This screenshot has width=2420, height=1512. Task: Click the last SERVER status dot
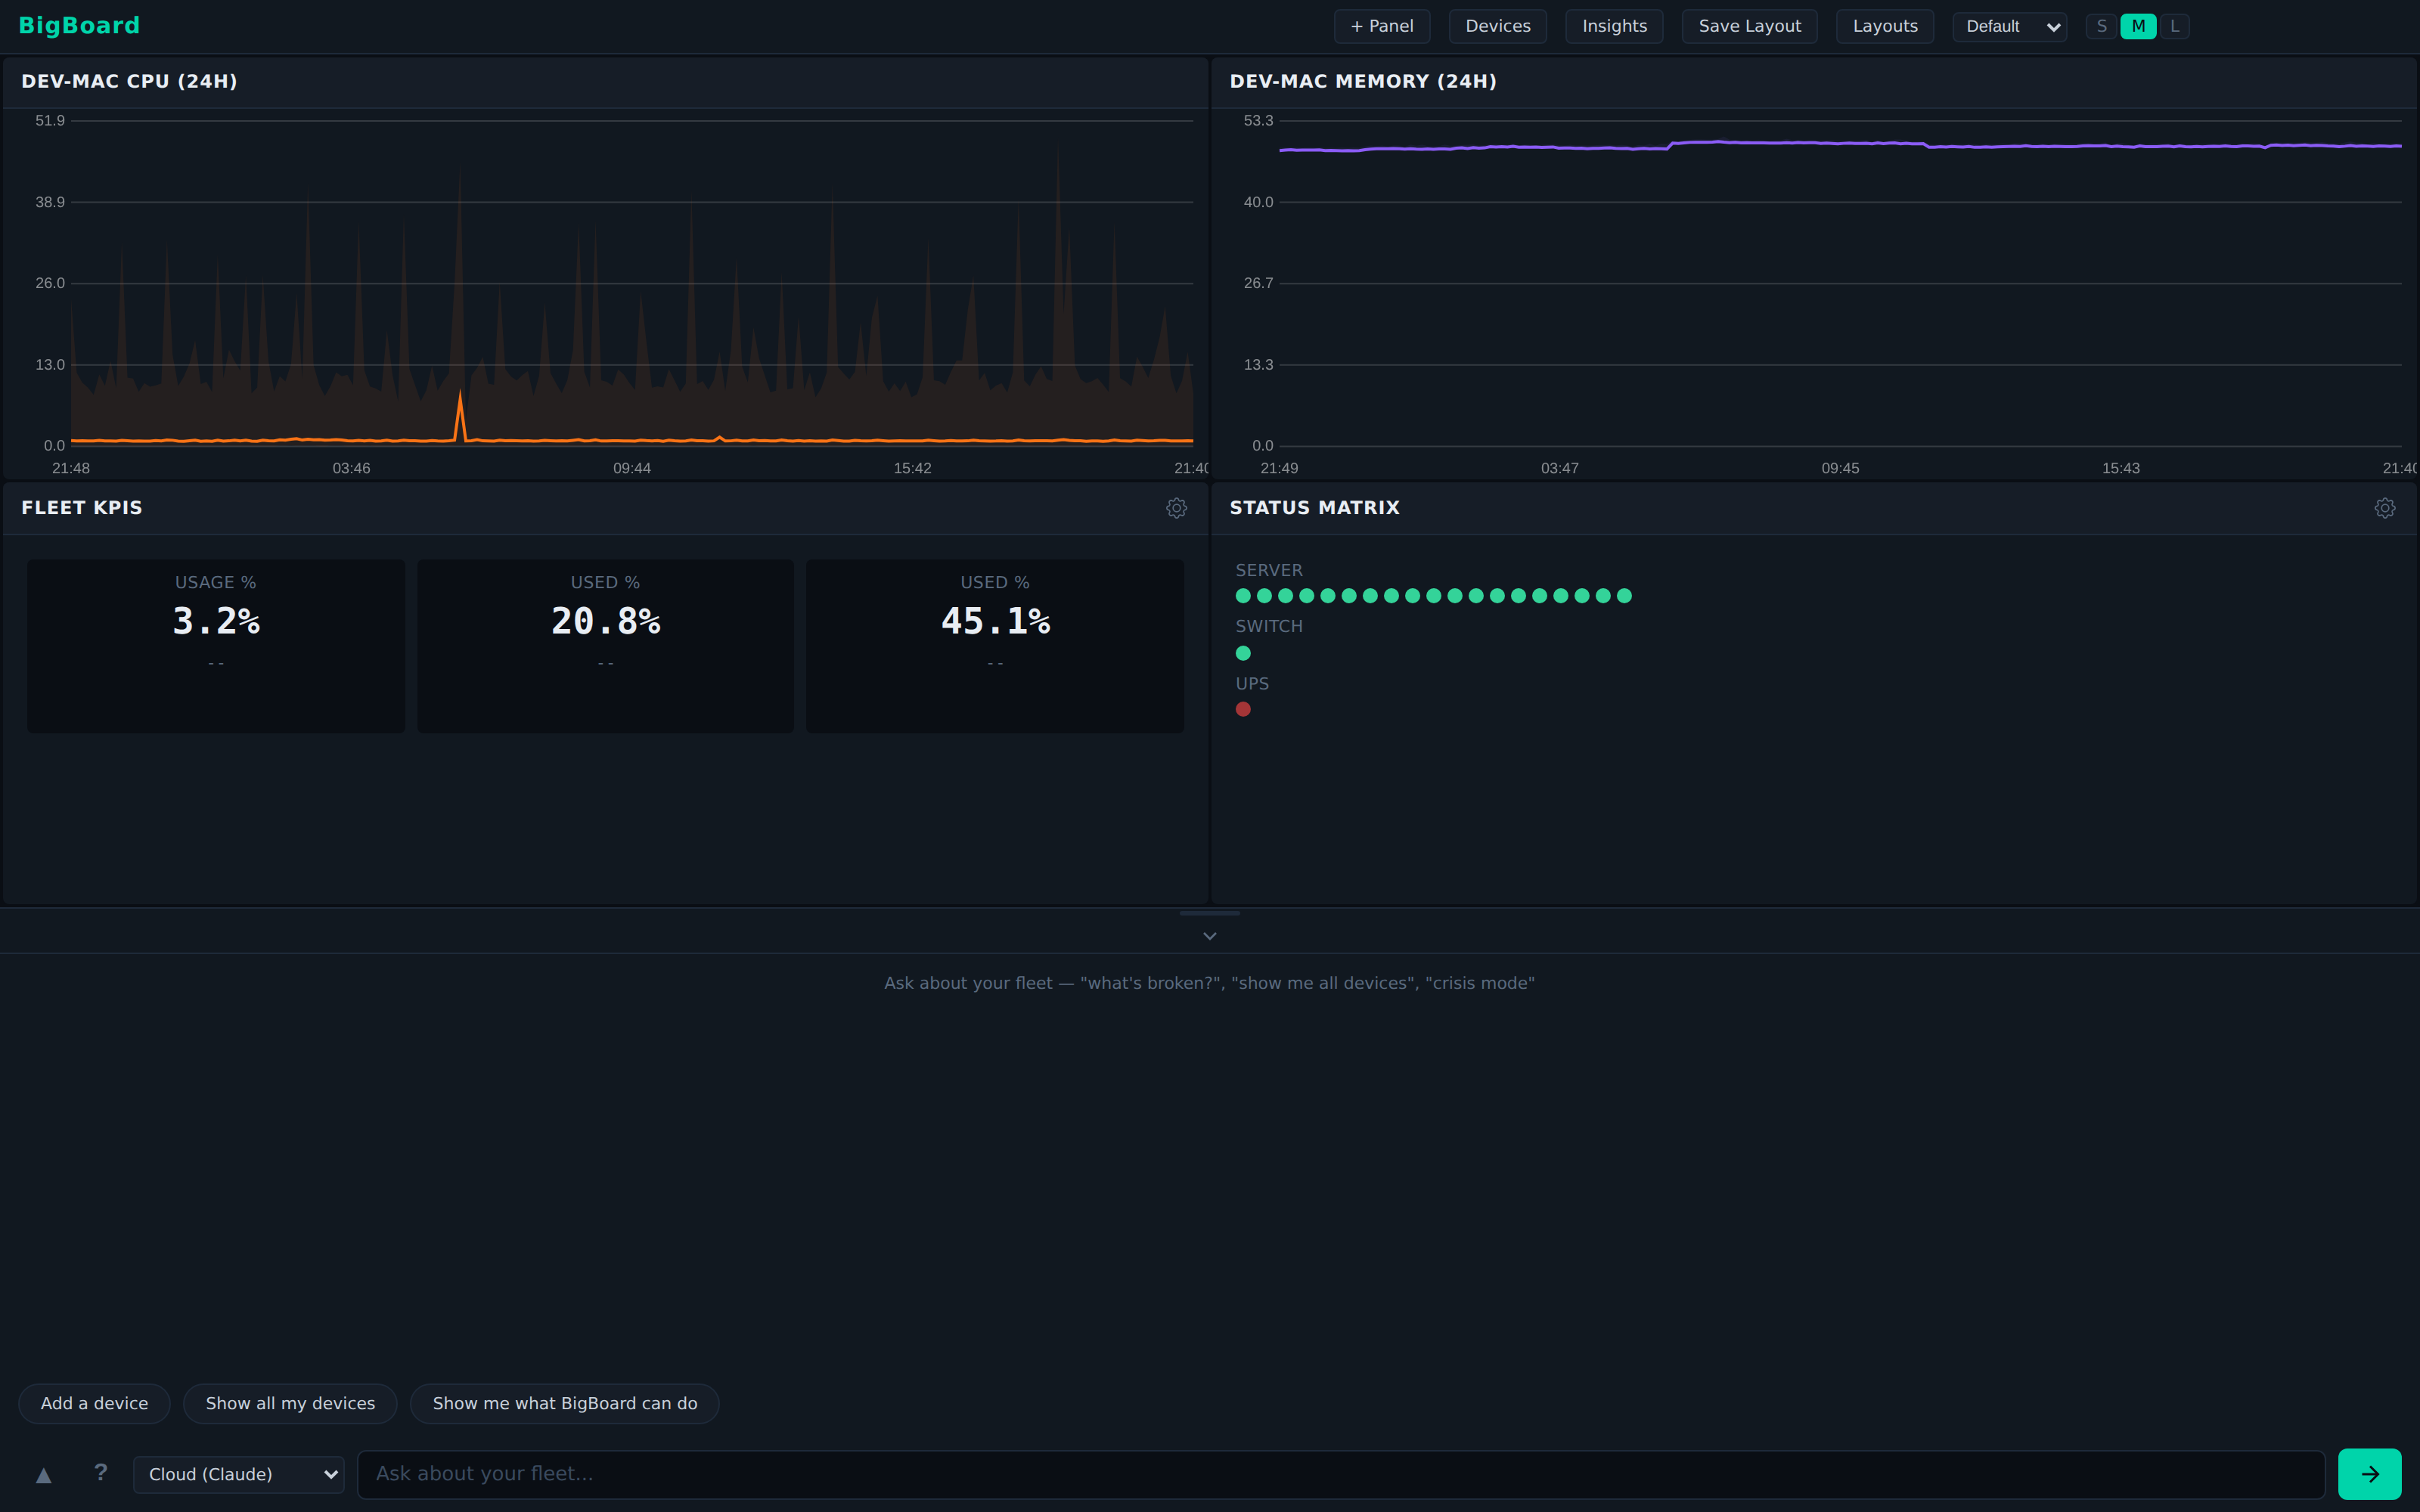pos(1624,596)
